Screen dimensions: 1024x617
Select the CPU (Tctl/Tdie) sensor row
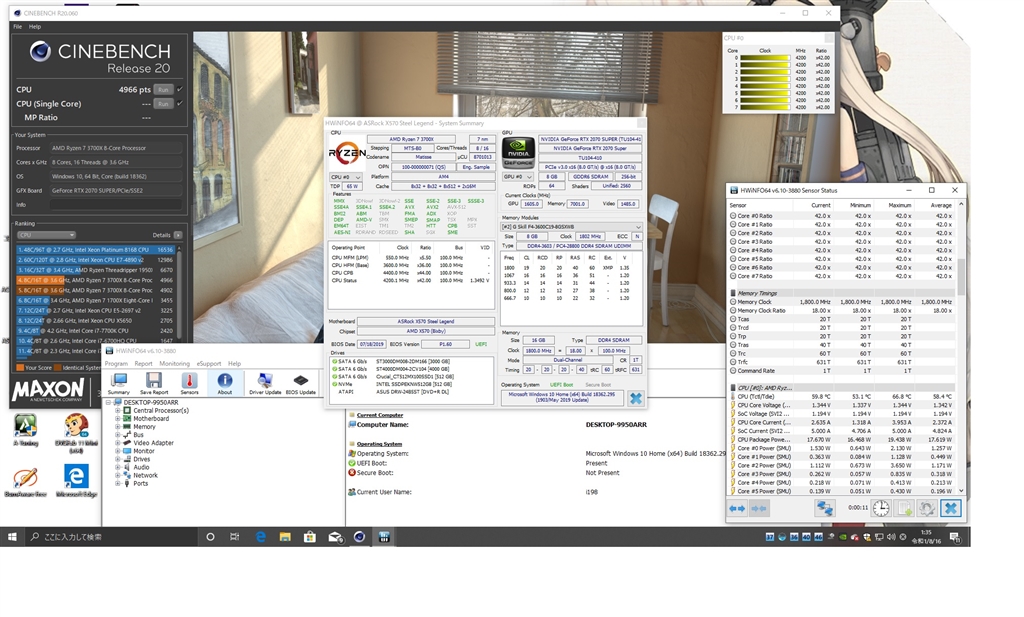pos(842,396)
